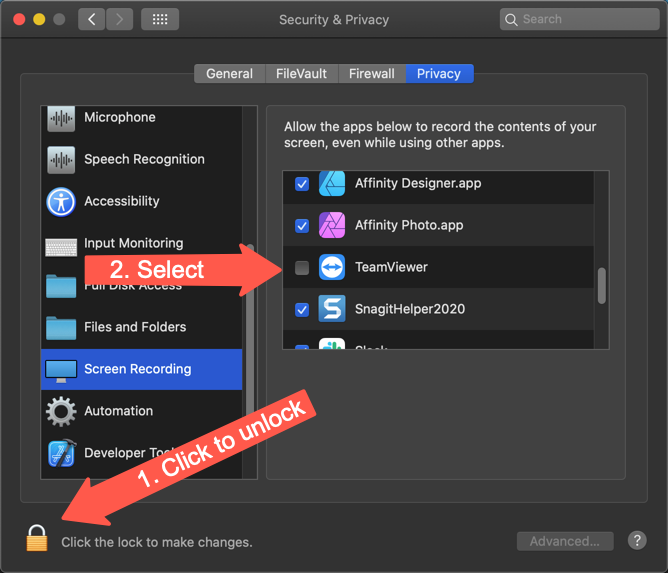Open help with the question mark button

tap(637, 541)
